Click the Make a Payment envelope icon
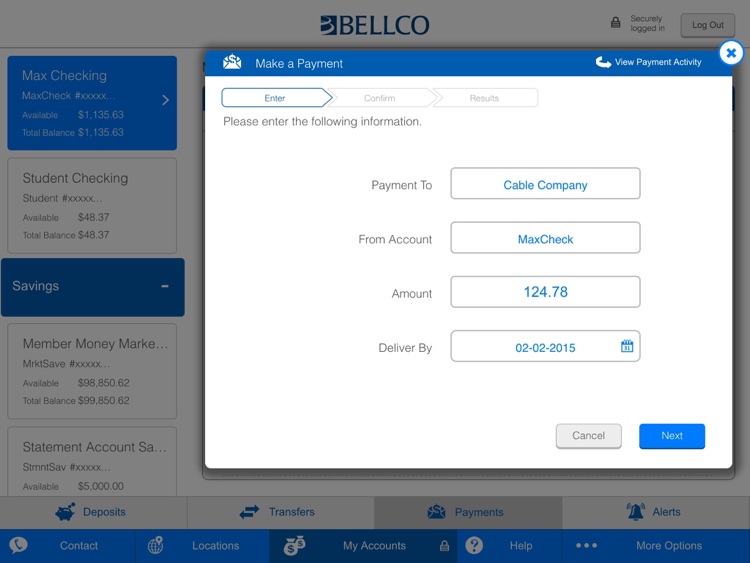Screen dimensions: 750x563 (232, 62)
